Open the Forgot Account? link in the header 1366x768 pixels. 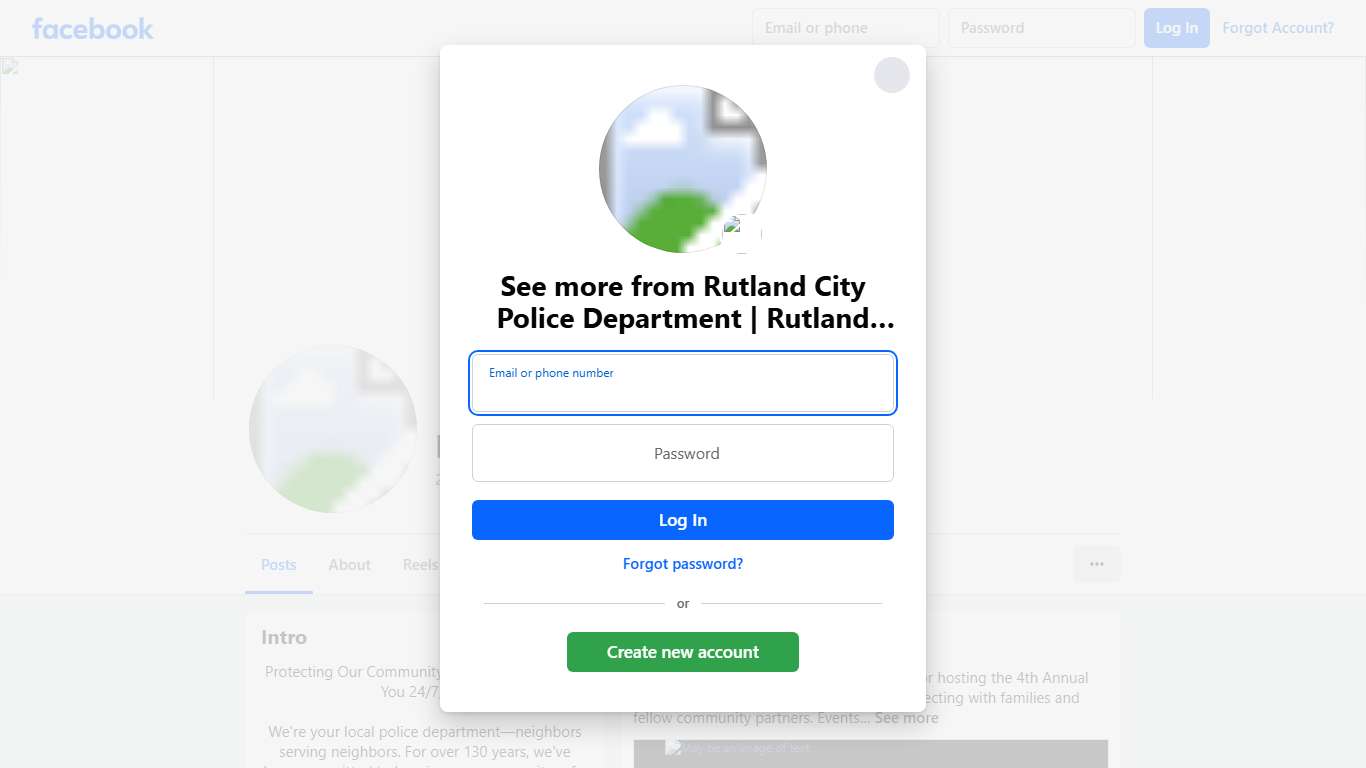(1277, 28)
